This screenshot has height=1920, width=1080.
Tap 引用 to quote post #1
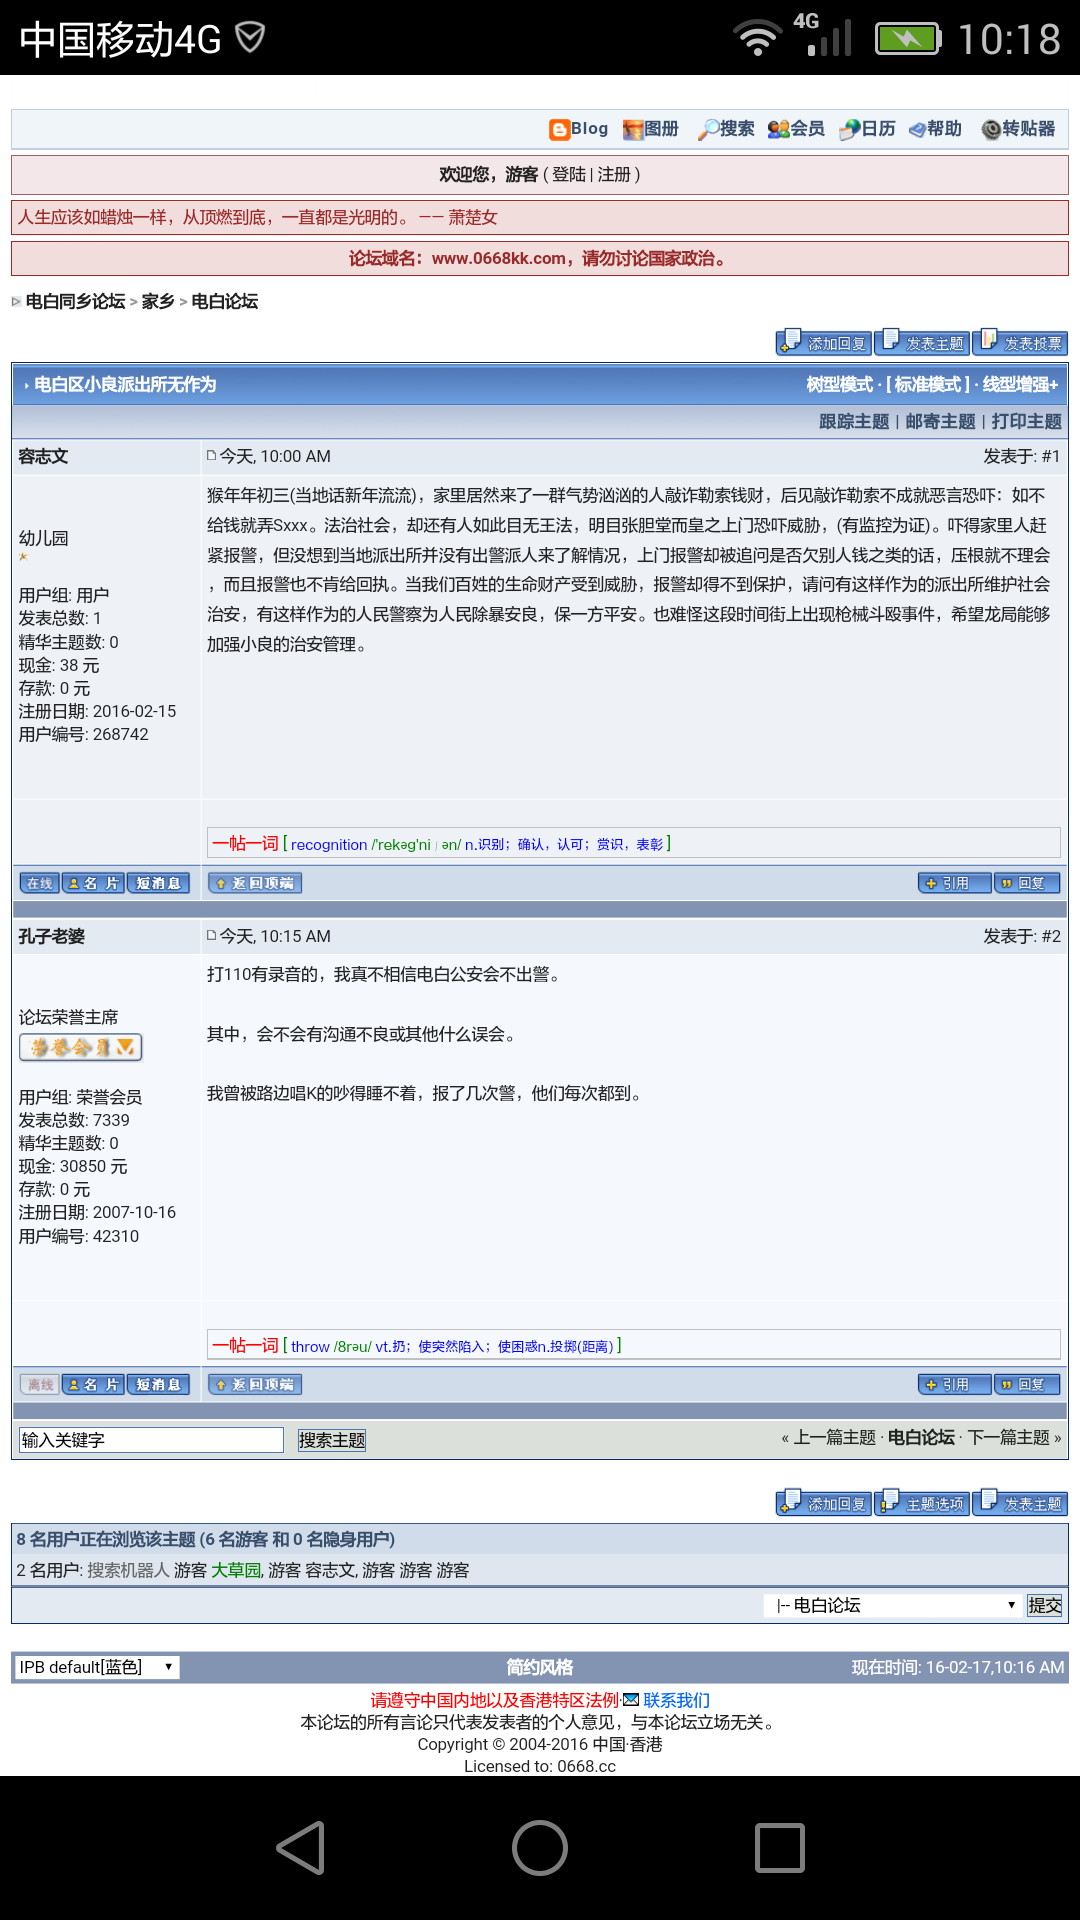point(954,883)
